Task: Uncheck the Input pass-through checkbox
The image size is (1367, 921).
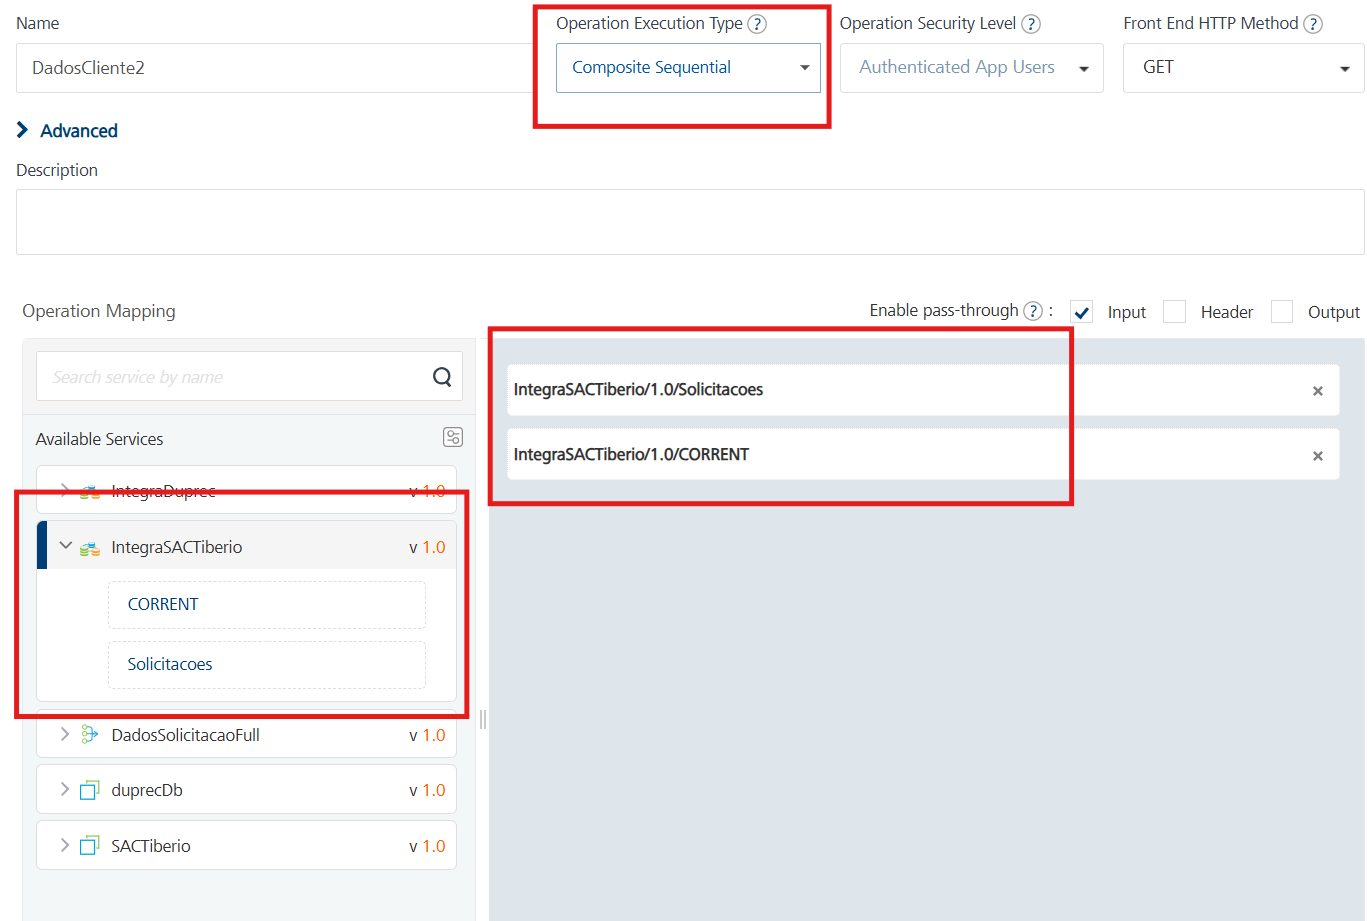Action: coord(1082,312)
